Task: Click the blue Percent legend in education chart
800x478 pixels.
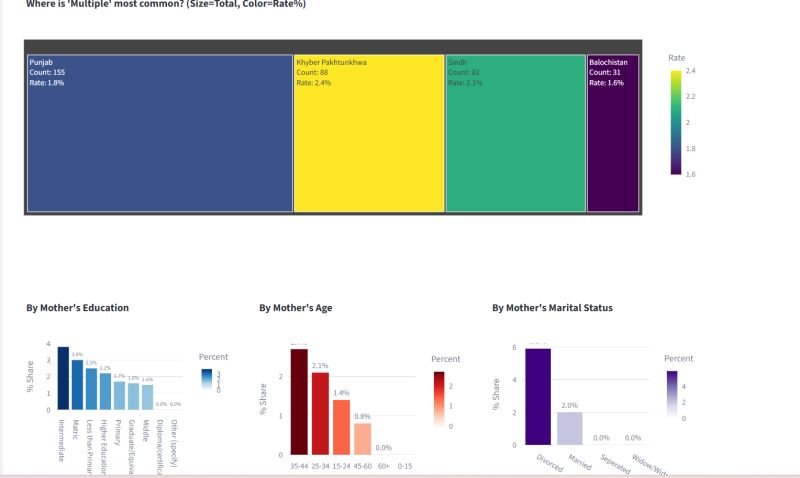Action: click(x=207, y=380)
